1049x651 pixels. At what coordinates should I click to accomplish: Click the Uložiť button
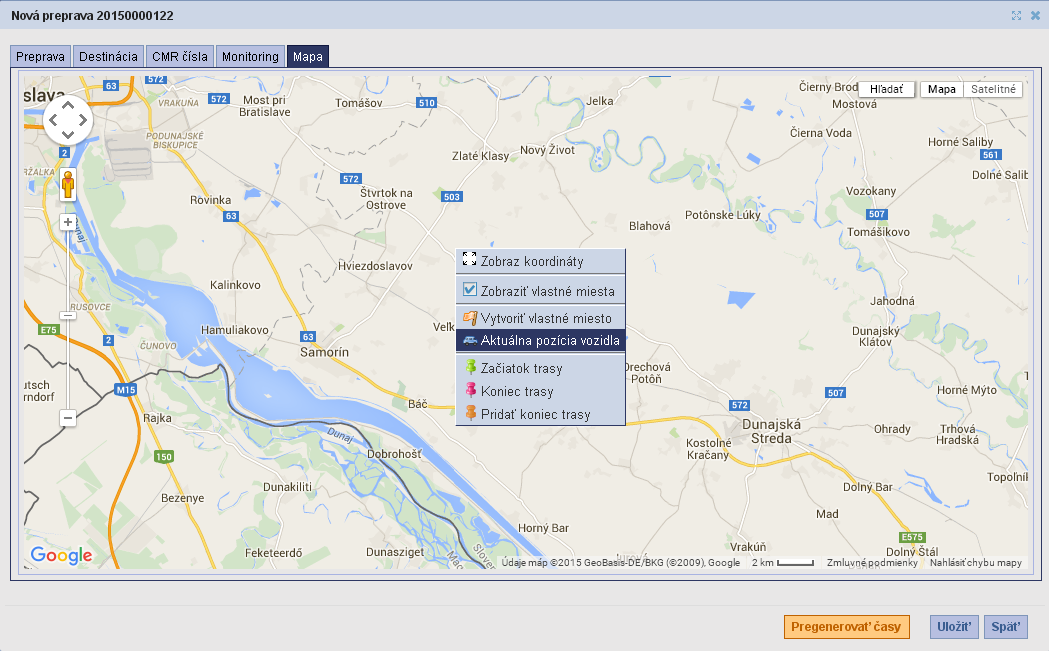(954, 627)
